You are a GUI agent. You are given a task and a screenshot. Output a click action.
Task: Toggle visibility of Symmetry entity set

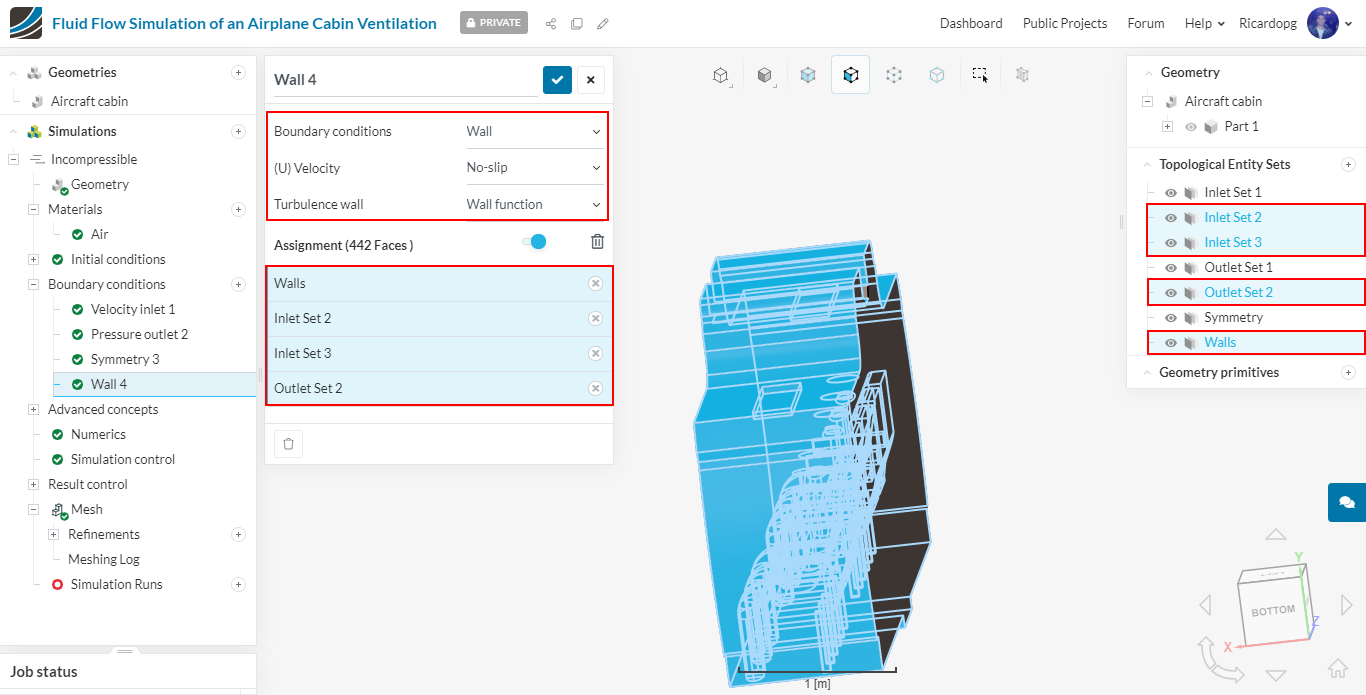(1171, 317)
